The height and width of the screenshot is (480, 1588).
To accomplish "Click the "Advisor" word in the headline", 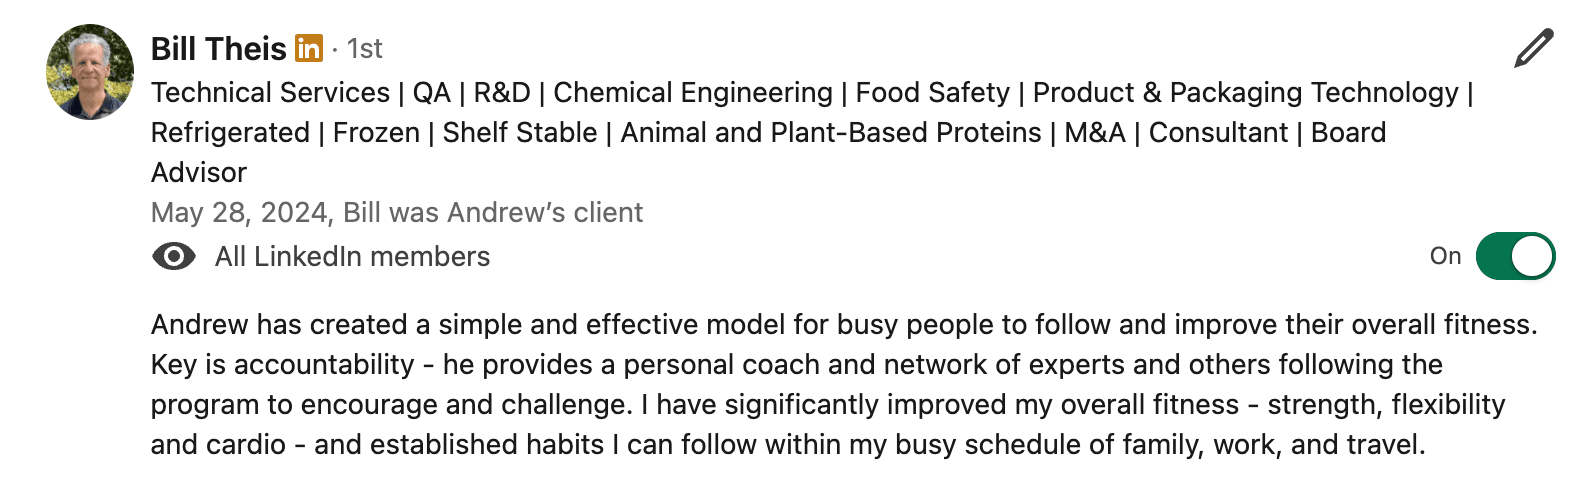I will [x=198, y=173].
